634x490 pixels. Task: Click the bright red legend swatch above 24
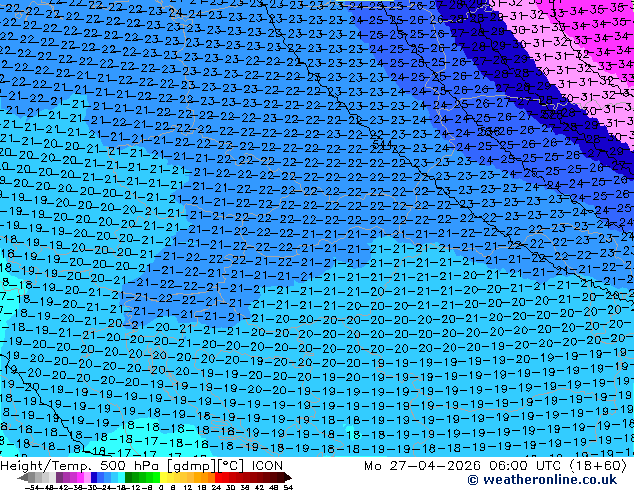click(x=218, y=477)
